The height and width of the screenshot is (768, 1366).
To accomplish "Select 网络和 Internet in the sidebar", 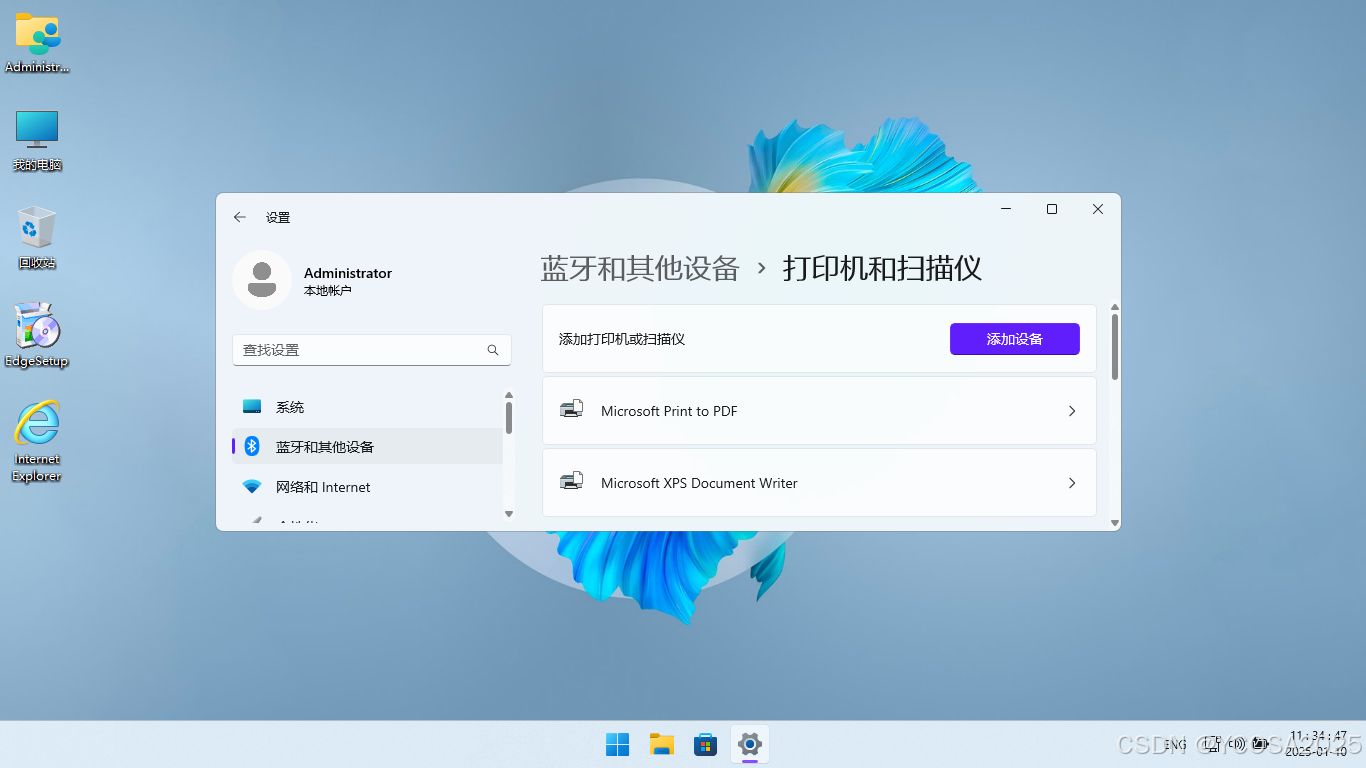I will (x=367, y=487).
